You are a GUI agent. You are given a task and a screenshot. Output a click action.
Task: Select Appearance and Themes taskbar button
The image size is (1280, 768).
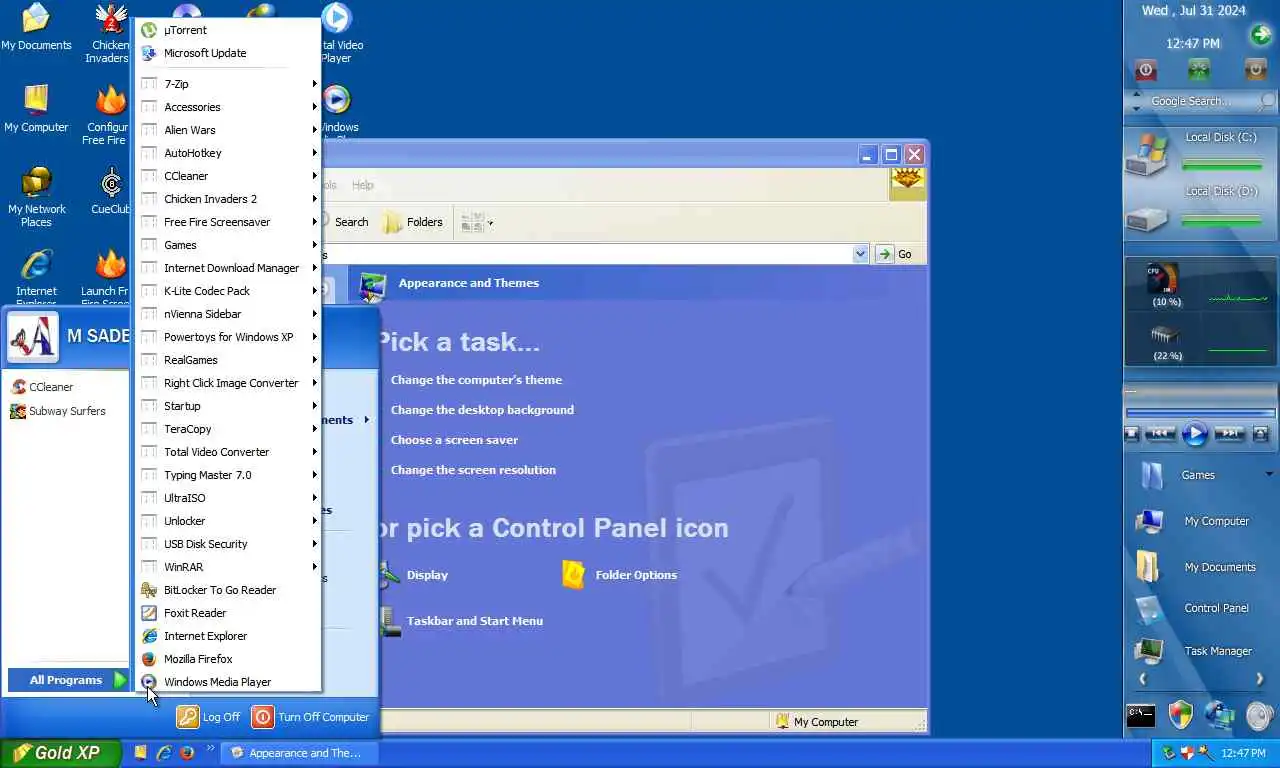[x=299, y=753]
